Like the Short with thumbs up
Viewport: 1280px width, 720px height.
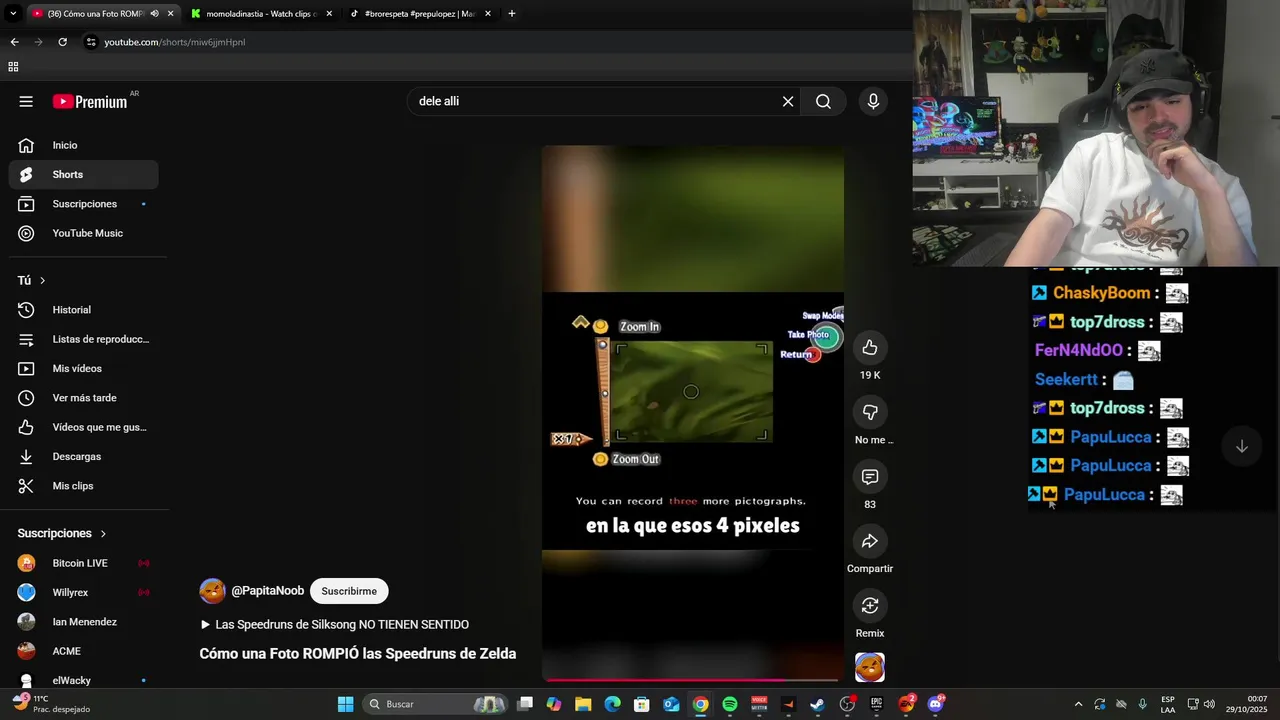(870, 347)
